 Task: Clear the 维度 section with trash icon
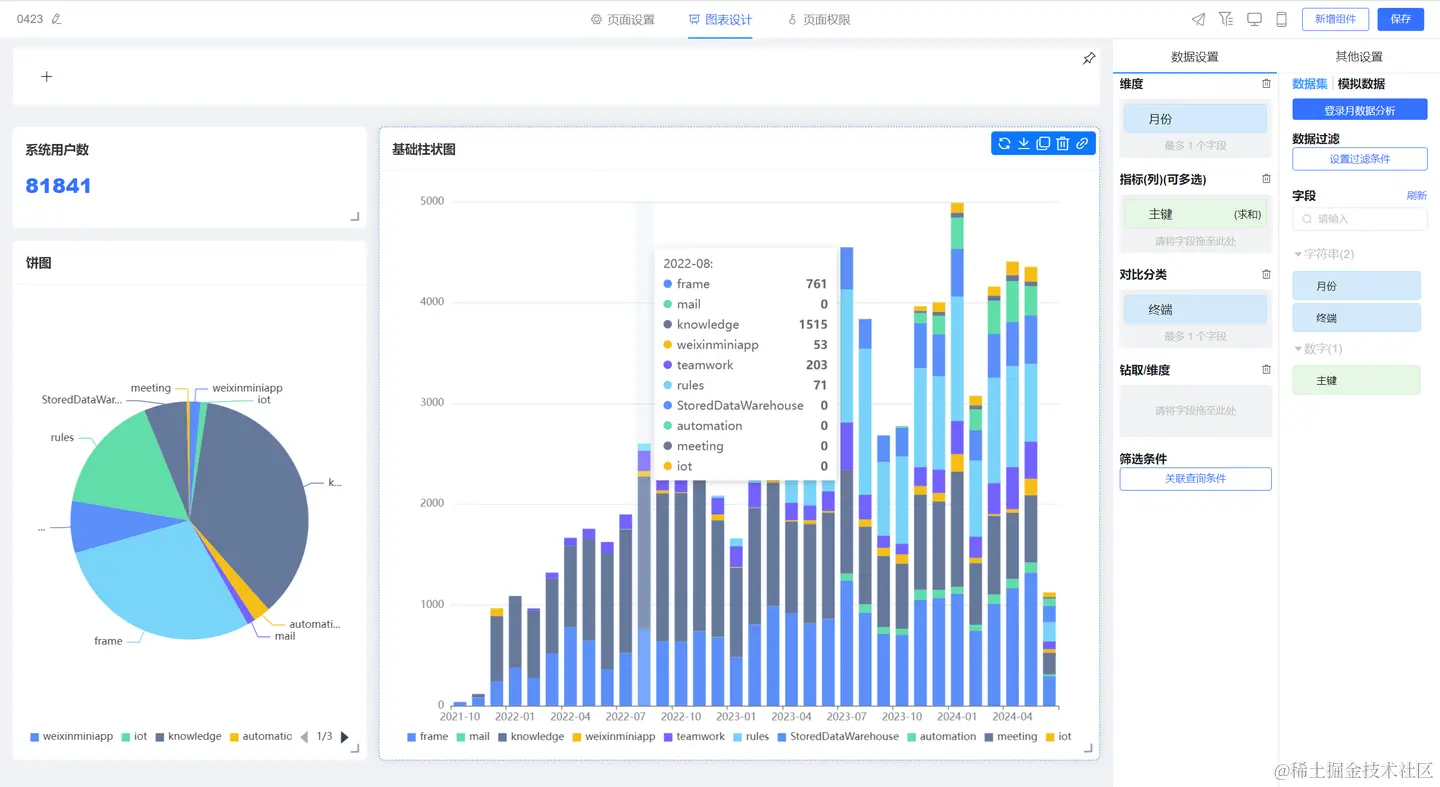tap(1266, 84)
